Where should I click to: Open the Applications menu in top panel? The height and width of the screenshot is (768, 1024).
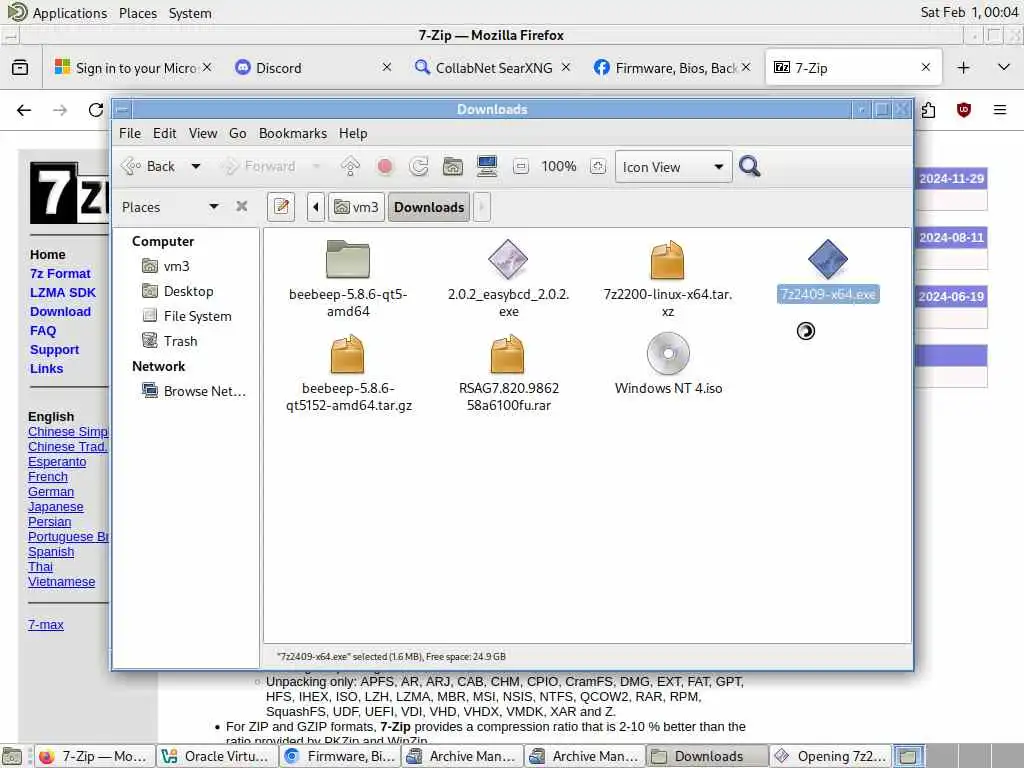coord(57,12)
